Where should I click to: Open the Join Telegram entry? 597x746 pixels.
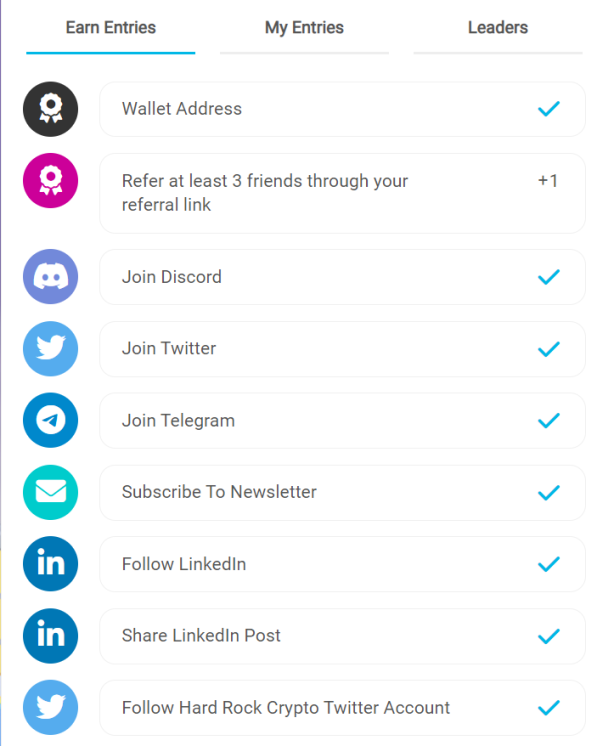tap(342, 421)
